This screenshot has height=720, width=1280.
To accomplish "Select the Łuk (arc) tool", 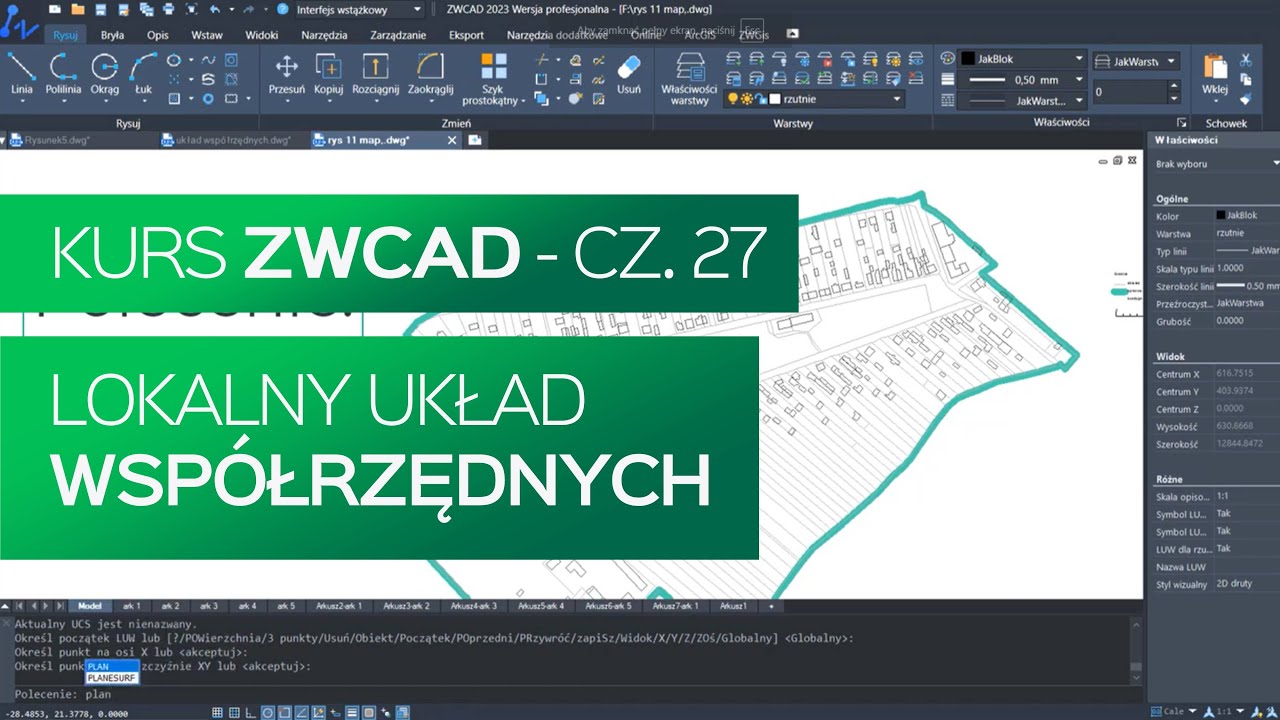I will click(x=143, y=73).
